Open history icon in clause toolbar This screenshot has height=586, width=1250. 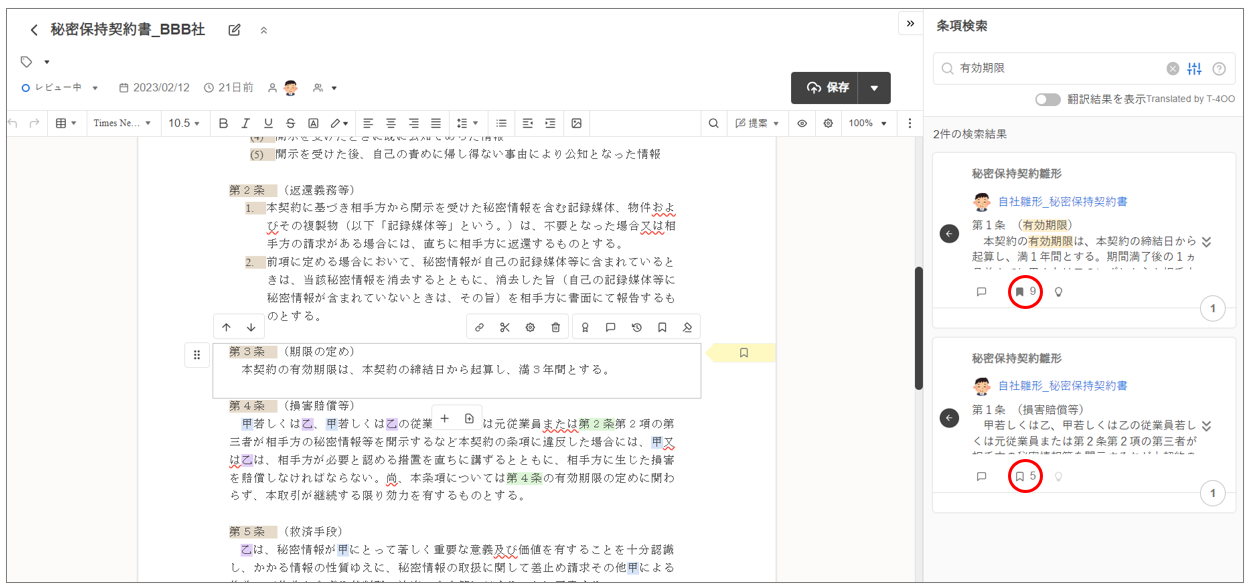[x=636, y=327]
